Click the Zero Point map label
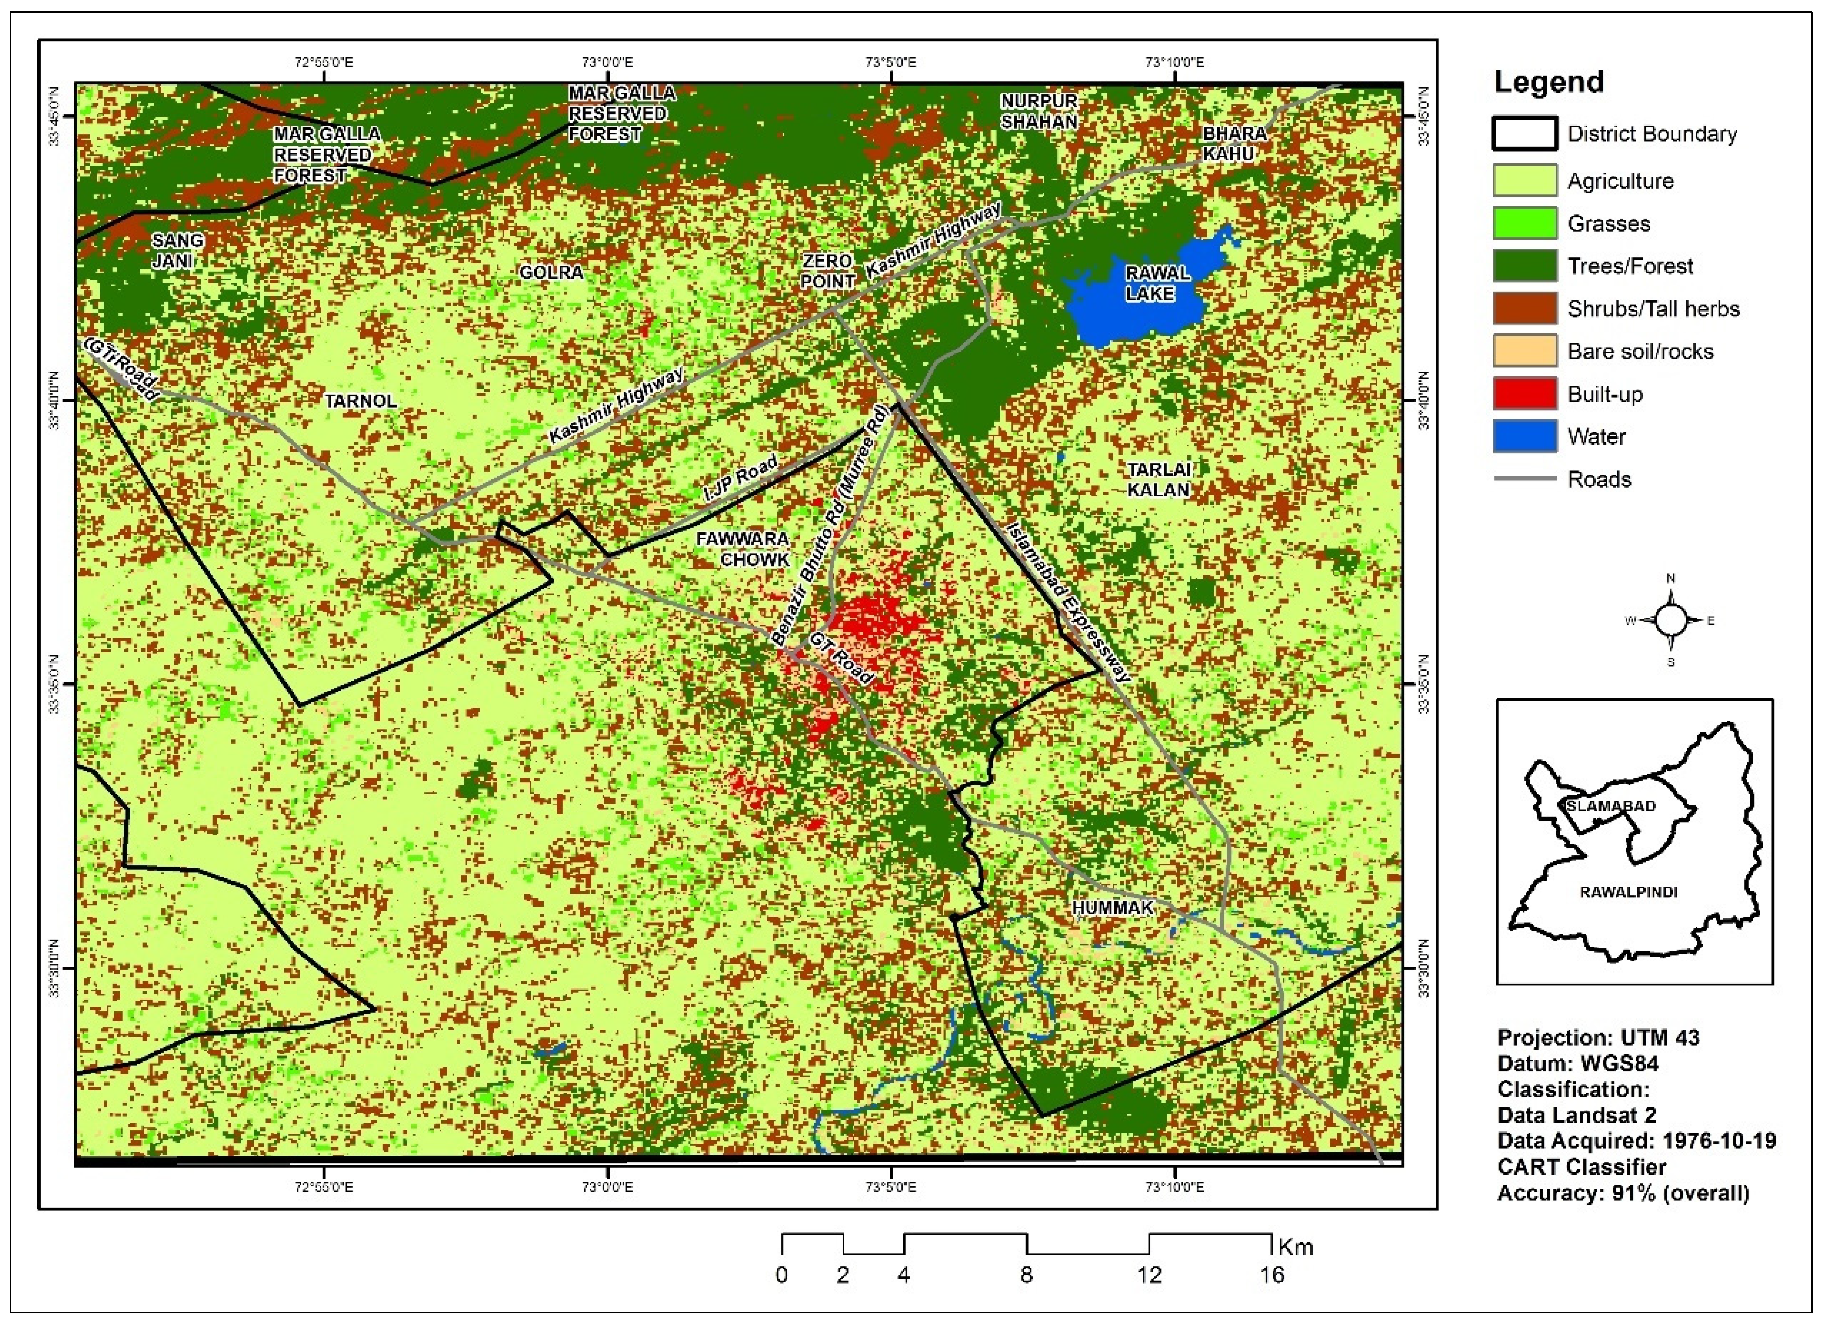The width and height of the screenshot is (1824, 1323). pos(827,271)
